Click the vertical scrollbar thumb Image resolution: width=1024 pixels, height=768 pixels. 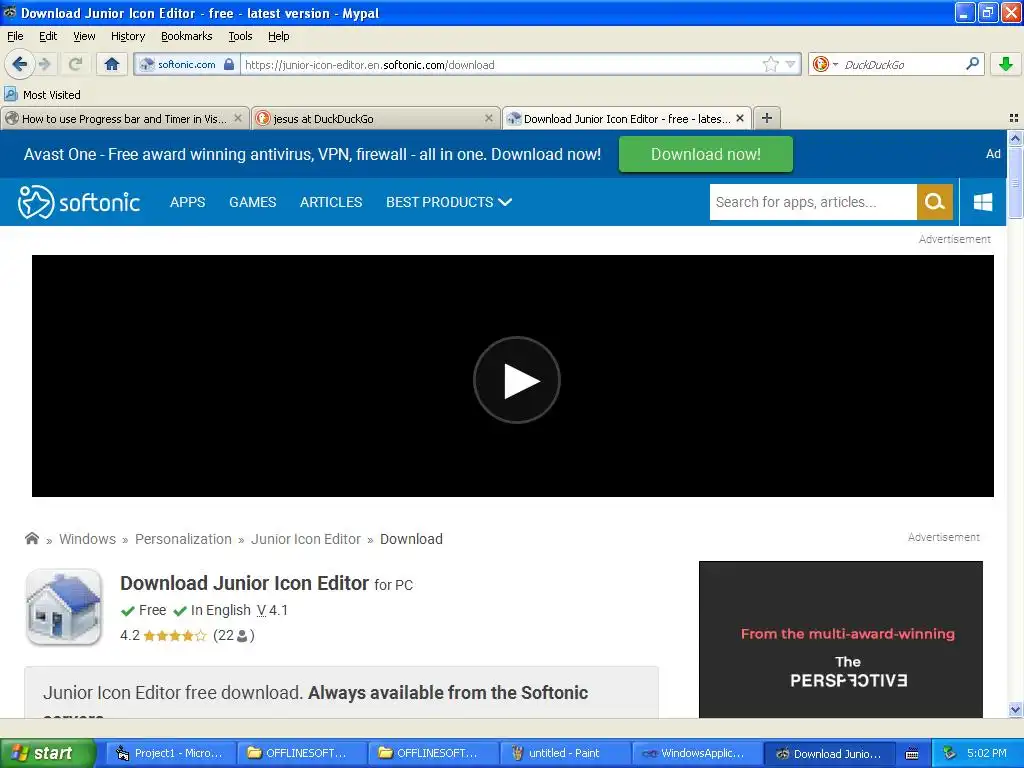click(1015, 182)
